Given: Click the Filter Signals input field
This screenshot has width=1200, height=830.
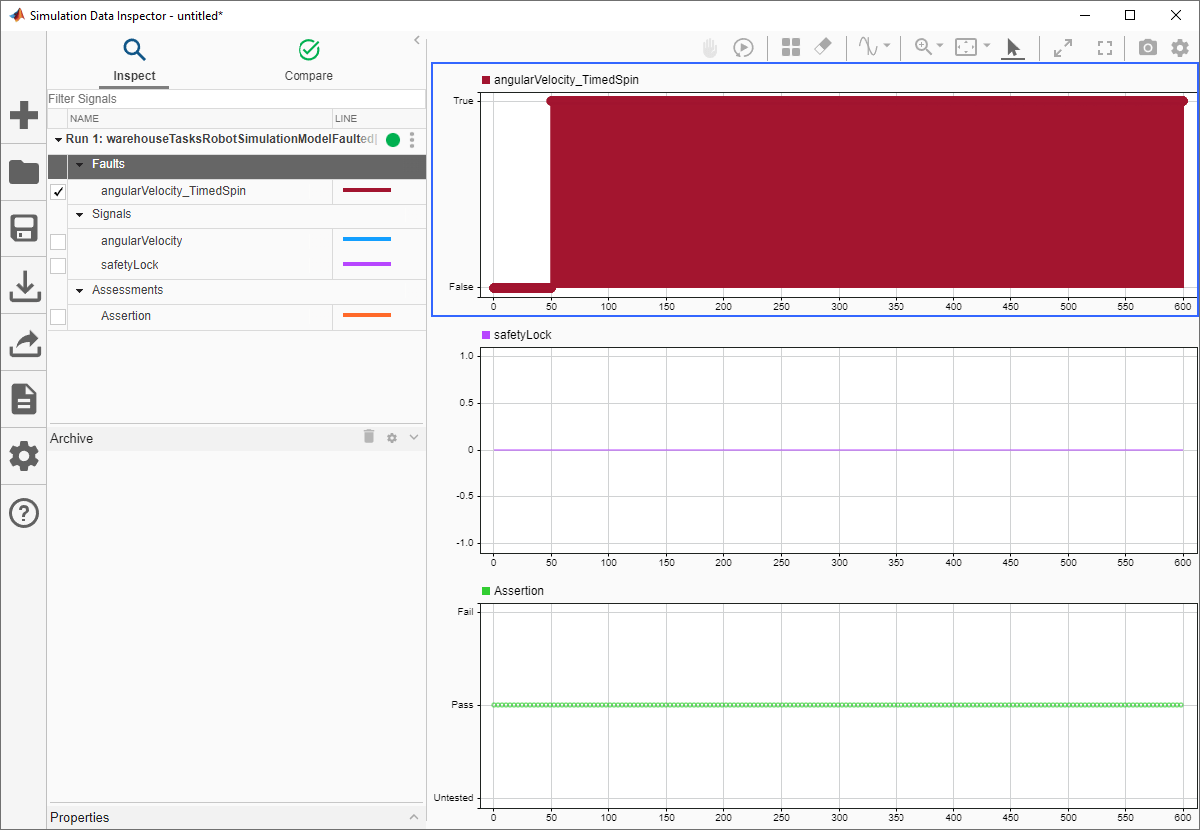Looking at the screenshot, I should [236, 99].
